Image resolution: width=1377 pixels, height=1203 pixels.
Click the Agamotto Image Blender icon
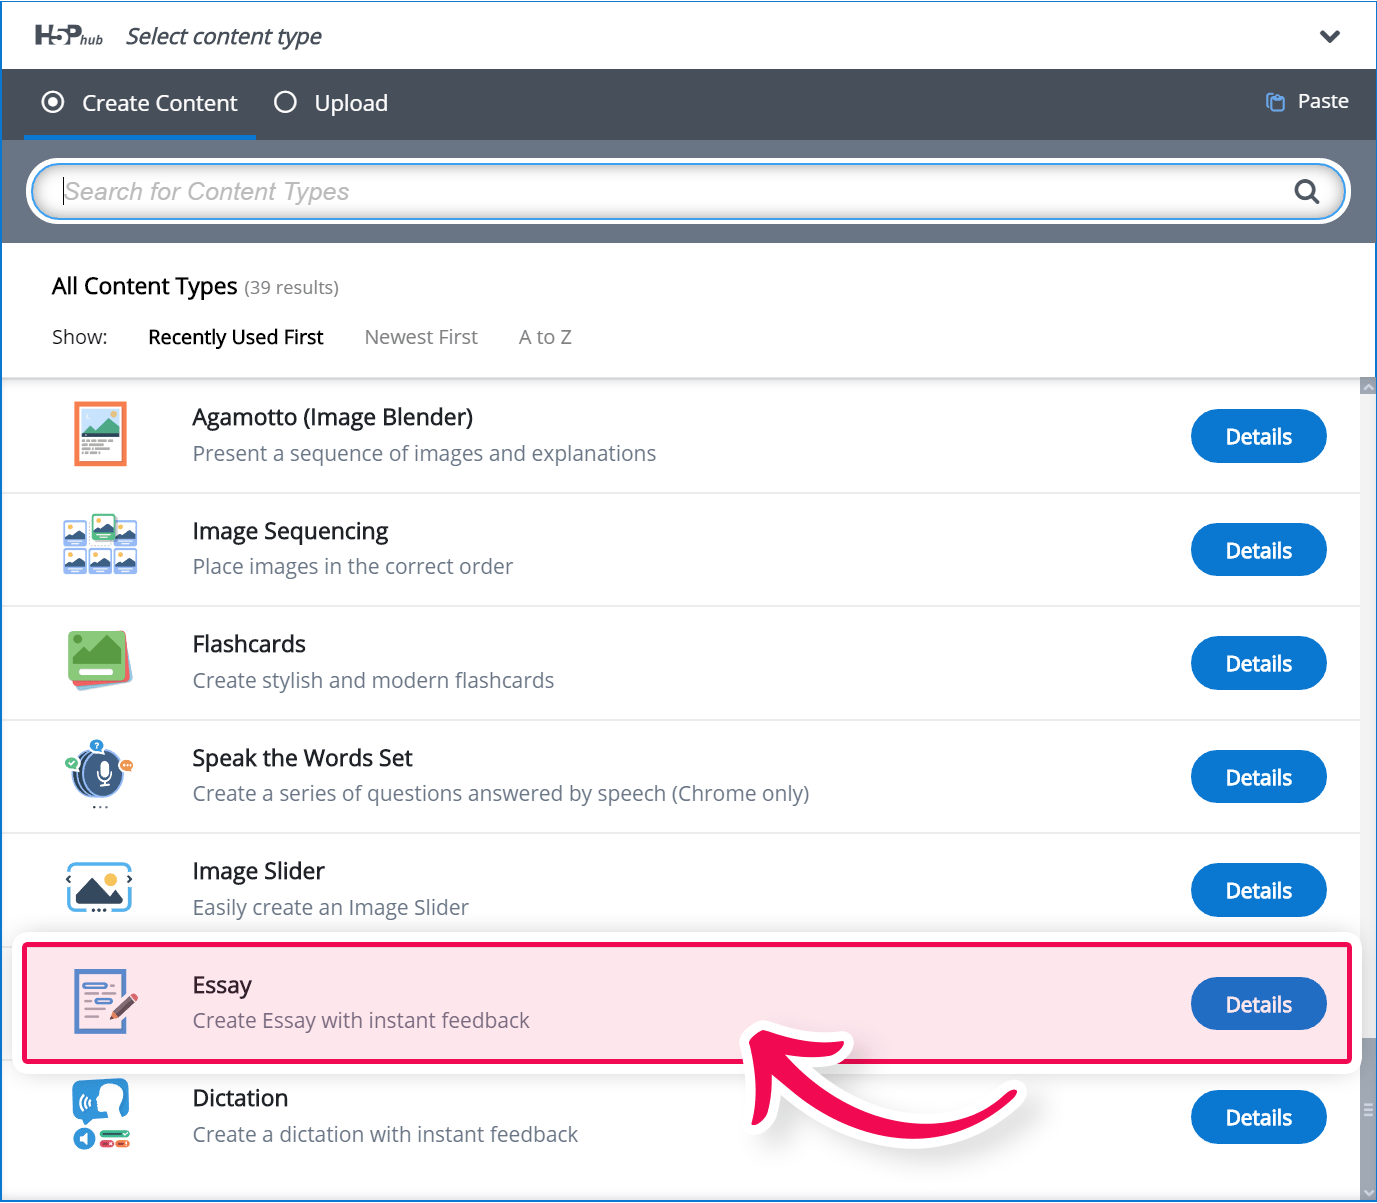point(100,434)
